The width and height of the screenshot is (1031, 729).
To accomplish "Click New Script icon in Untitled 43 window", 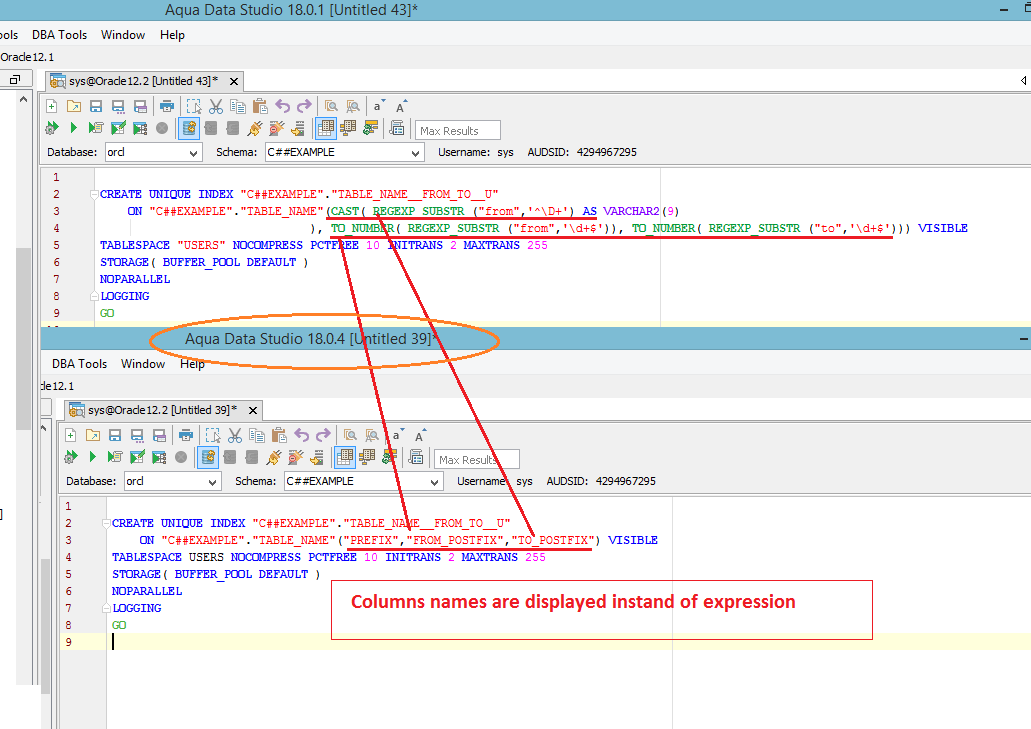I will [x=52, y=106].
